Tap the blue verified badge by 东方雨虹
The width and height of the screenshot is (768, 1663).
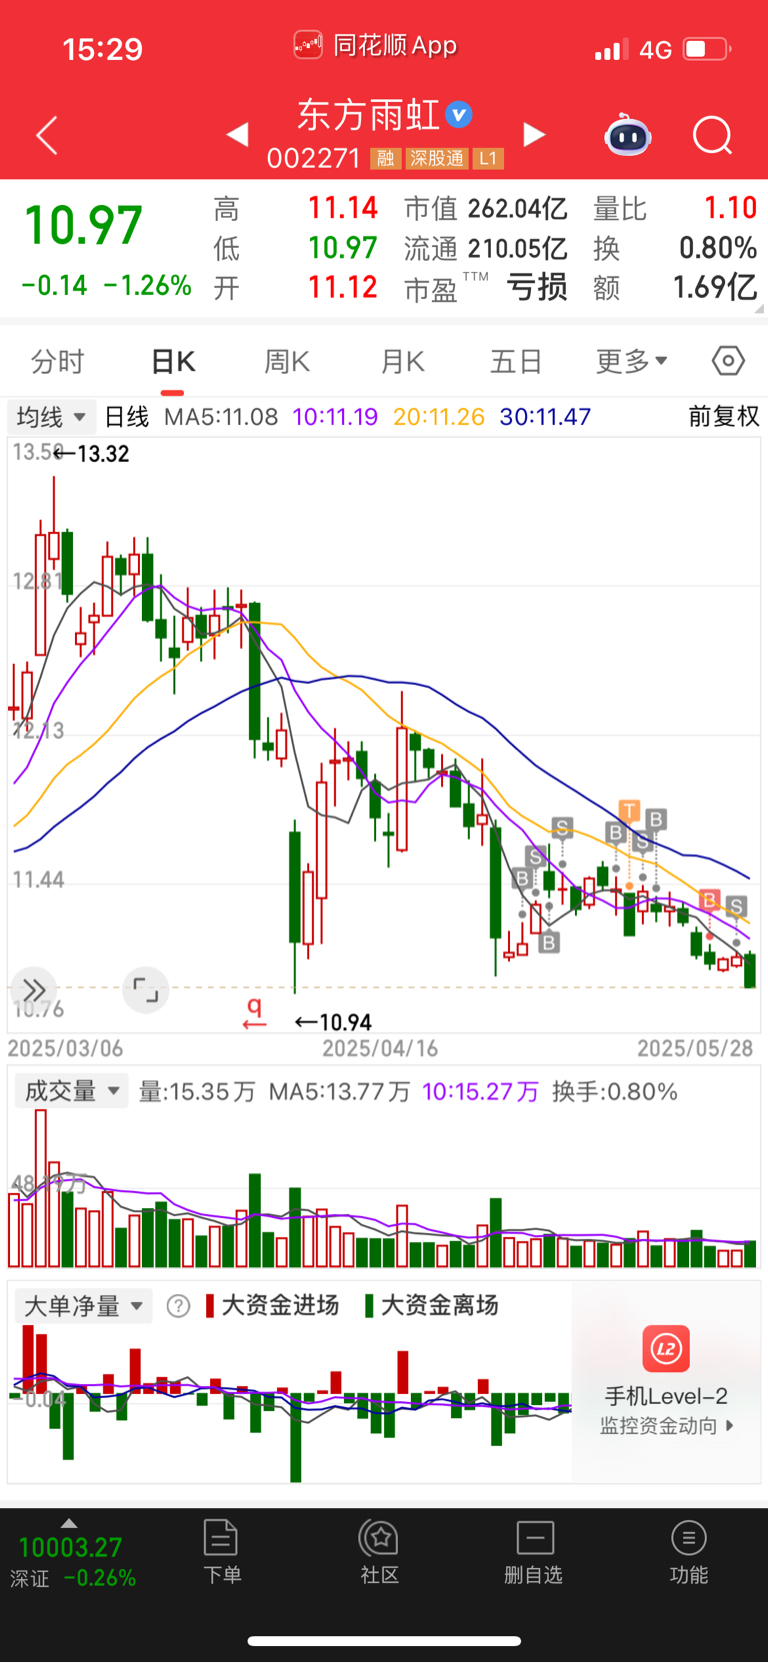click(x=459, y=115)
